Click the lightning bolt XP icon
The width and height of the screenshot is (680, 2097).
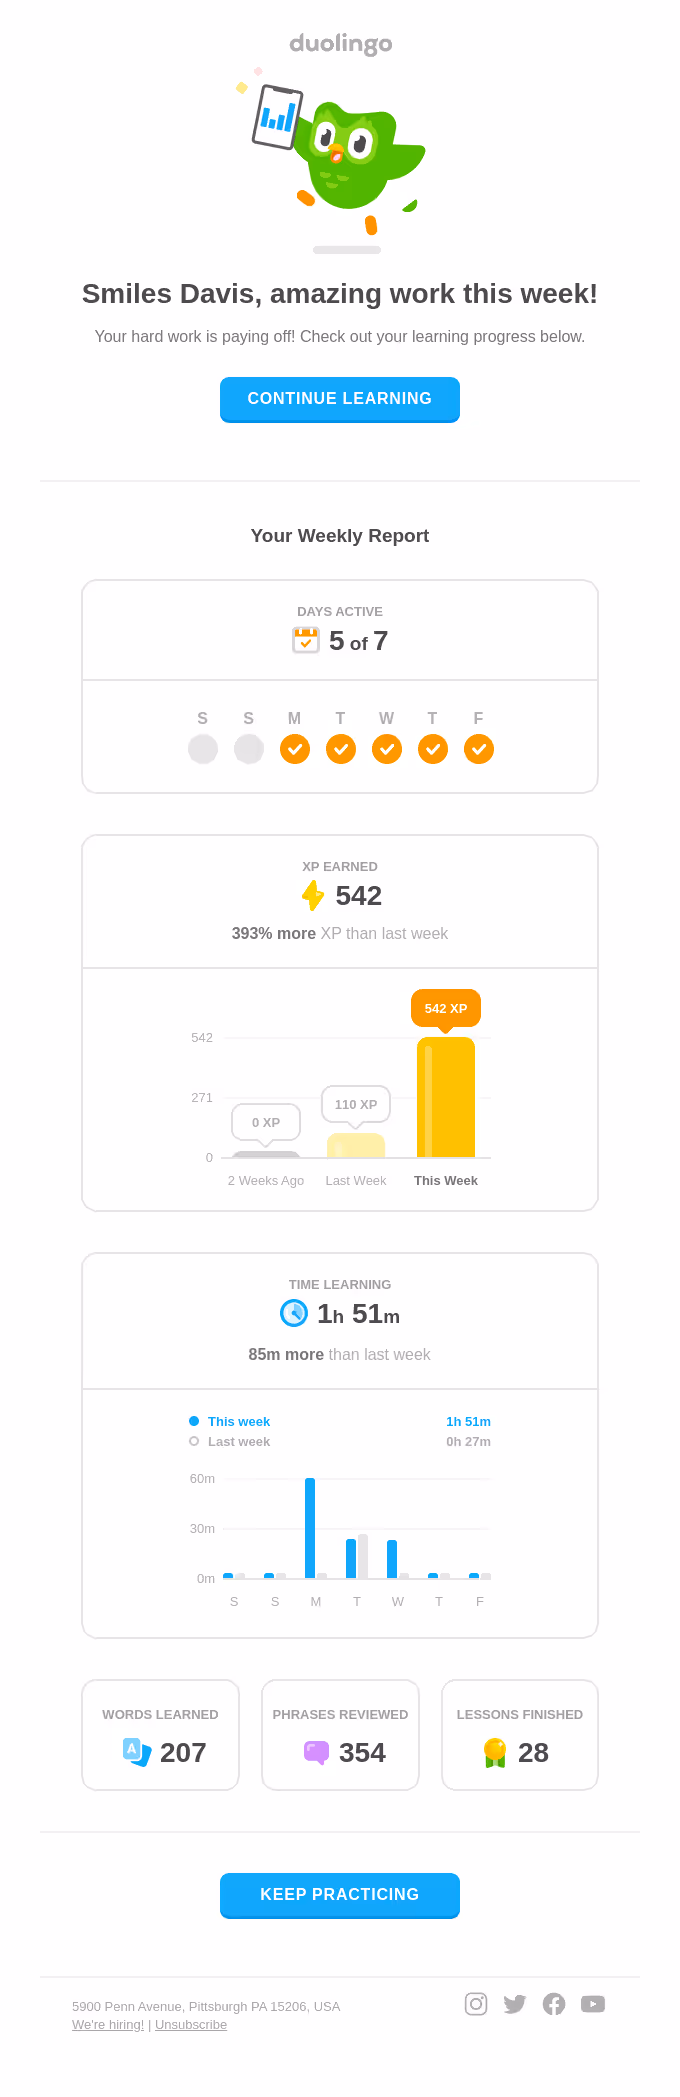click(313, 896)
